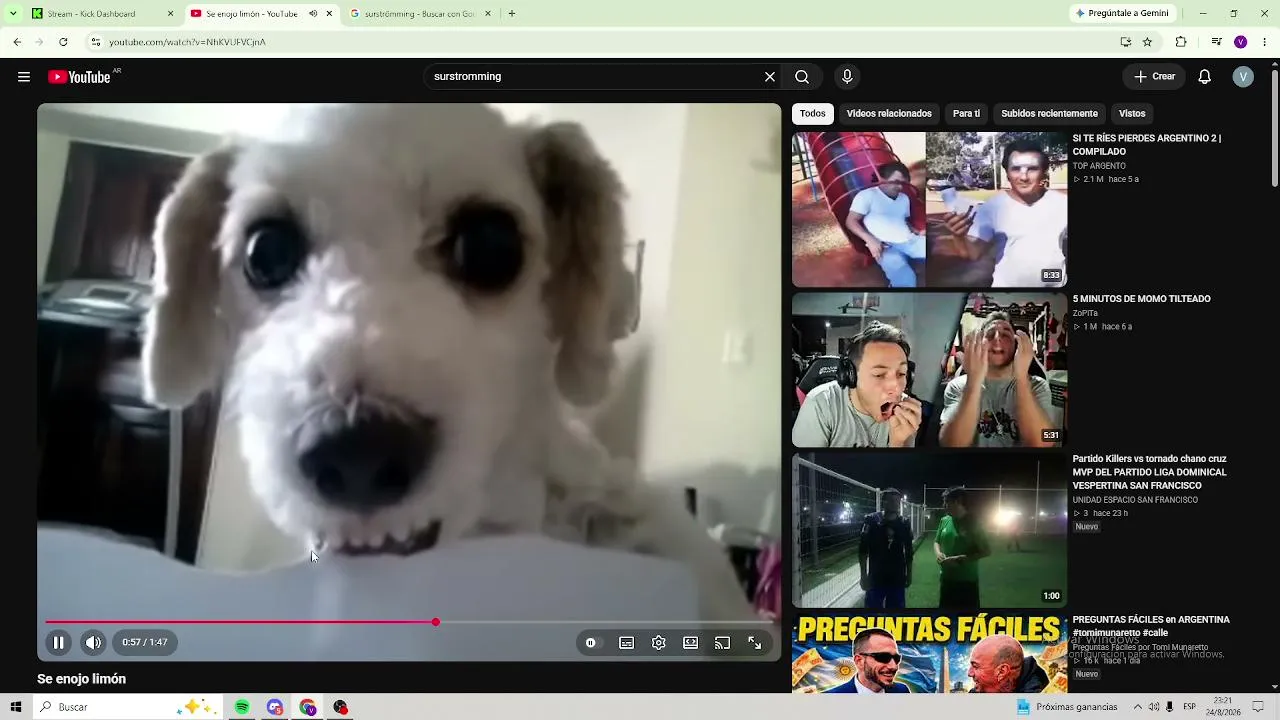Image resolution: width=1280 pixels, height=720 pixels.
Task: Expand the system tray hidden icons chevron
Action: coord(1137,707)
